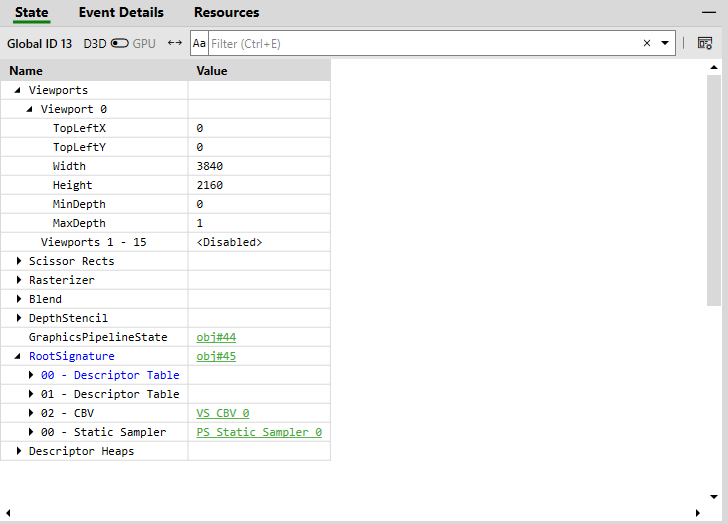Click the Name column header
This screenshot has width=728, height=524.
(94, 71)
